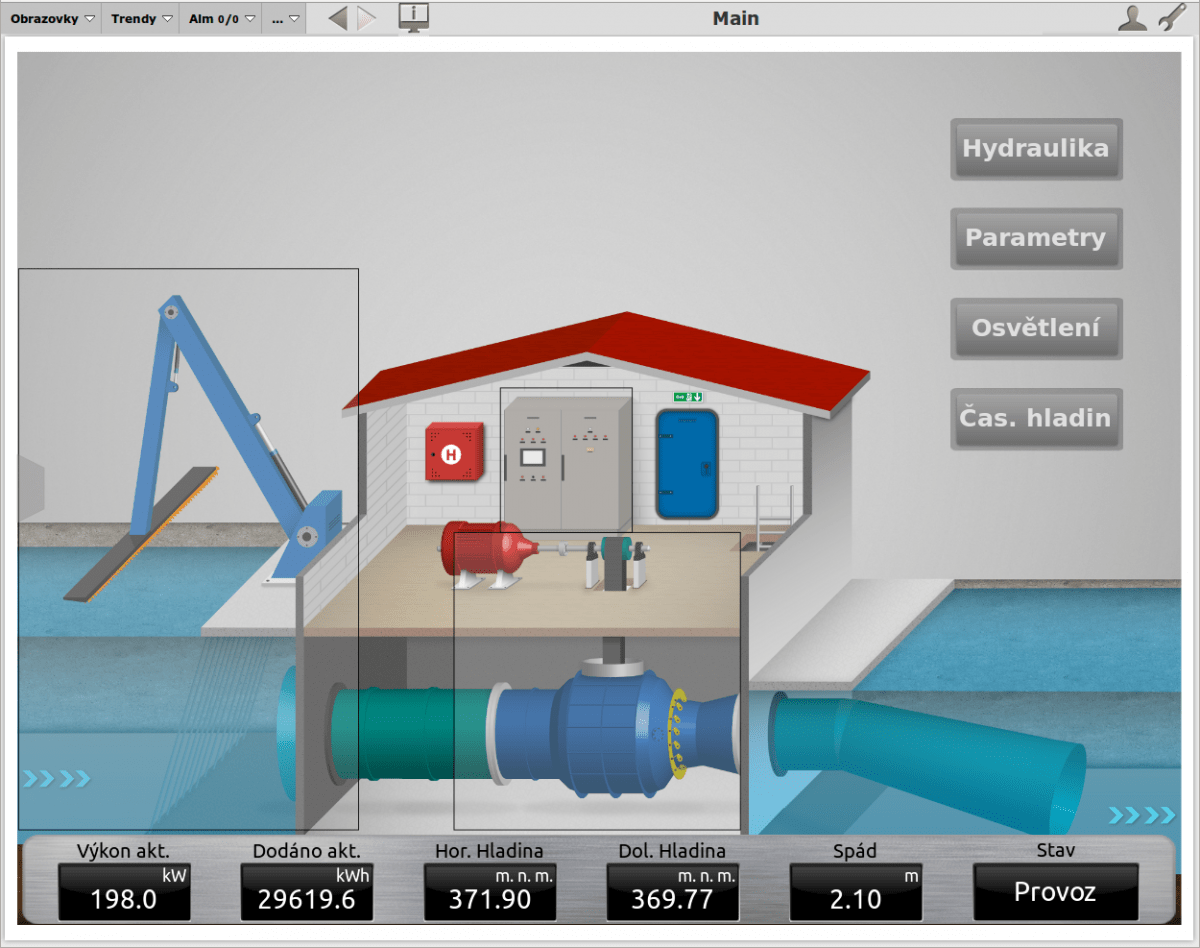Click the blue powerhouse door
Viewport: 1200px width, 948px height.
point(687,463)
